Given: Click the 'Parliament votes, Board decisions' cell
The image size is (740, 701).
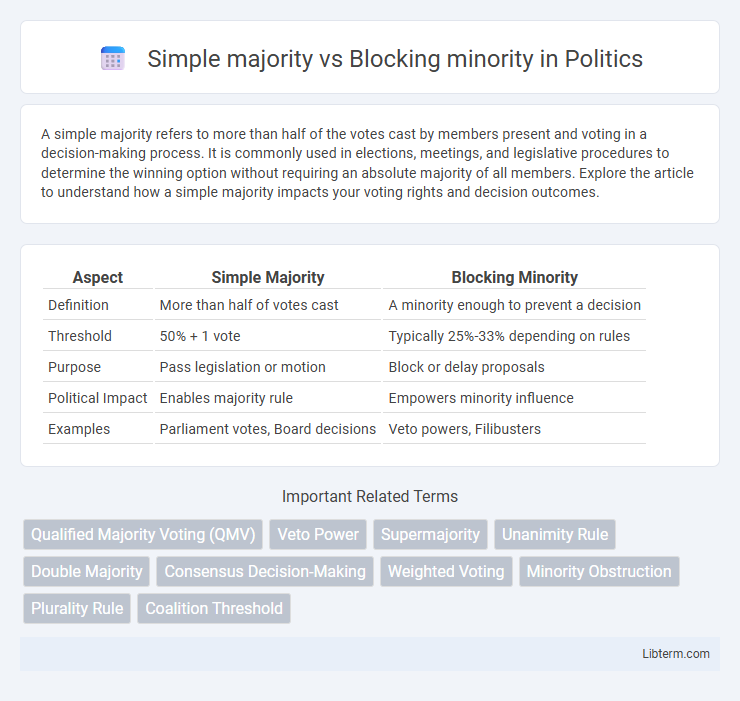Looking at the screenshot, I should click(x=268, y=429).
